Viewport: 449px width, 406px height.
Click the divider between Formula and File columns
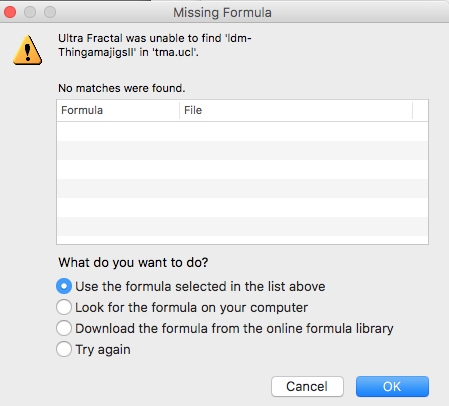[x=180, y=110]
